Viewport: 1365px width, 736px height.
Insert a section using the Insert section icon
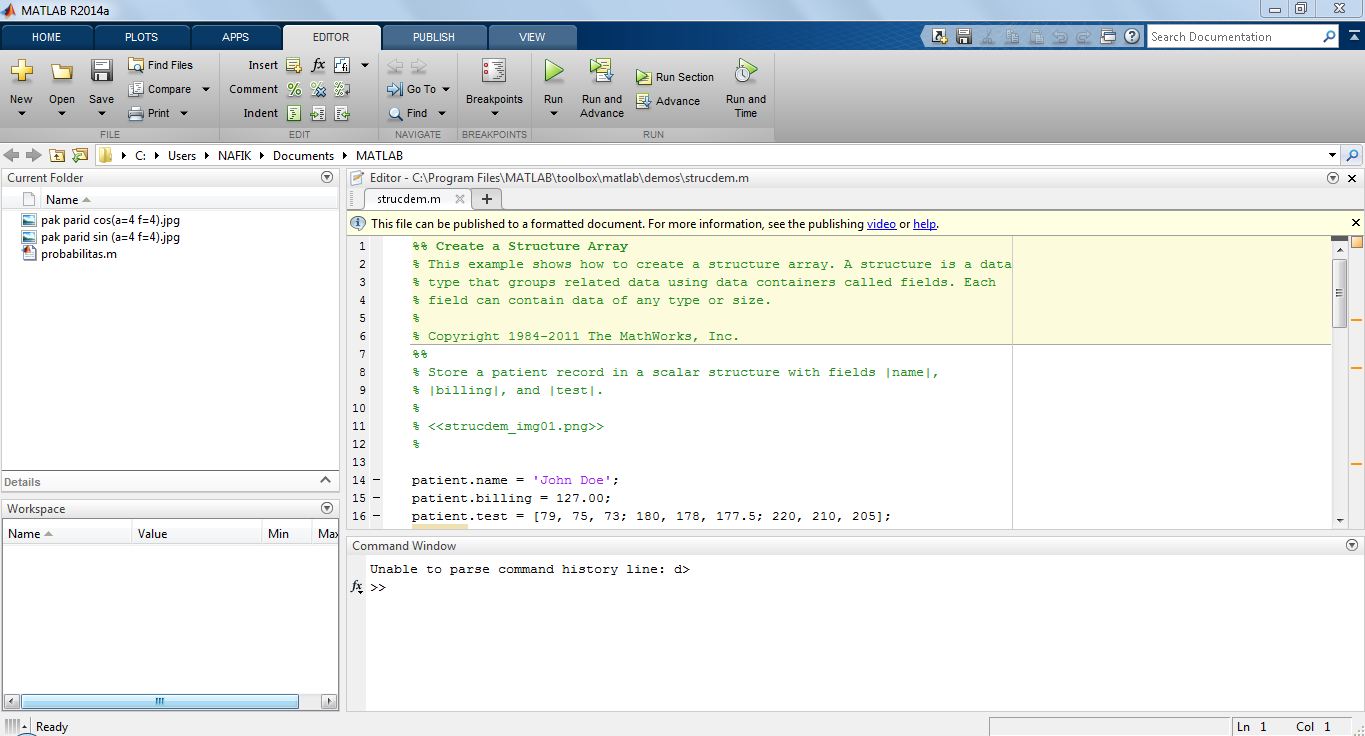pos(294,65)
